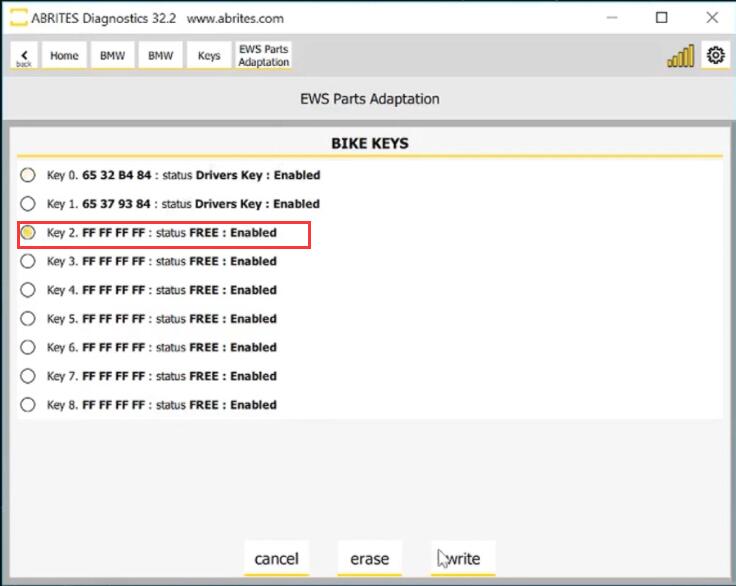The image size is (736, 586).
Task: Click the cancel button
Action: tap(276, 559)
